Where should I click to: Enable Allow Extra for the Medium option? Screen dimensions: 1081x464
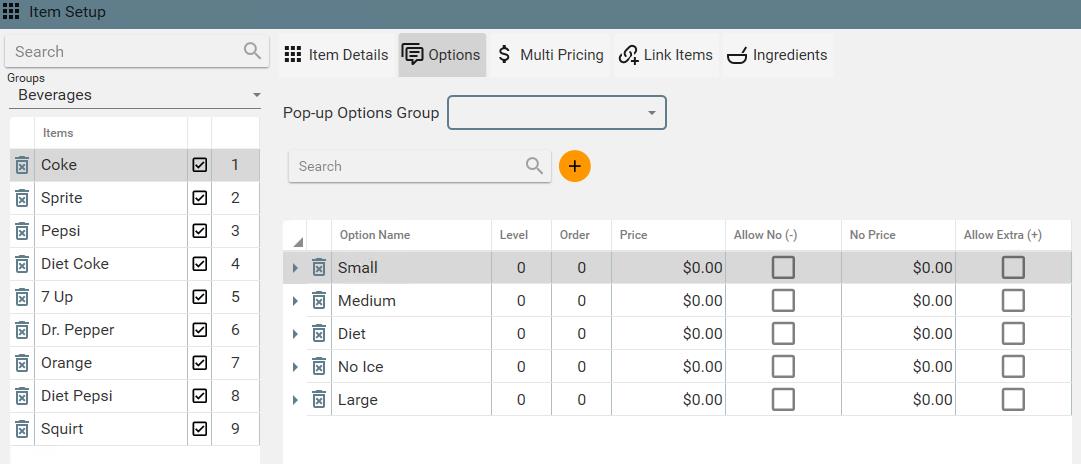(1013, 301)
